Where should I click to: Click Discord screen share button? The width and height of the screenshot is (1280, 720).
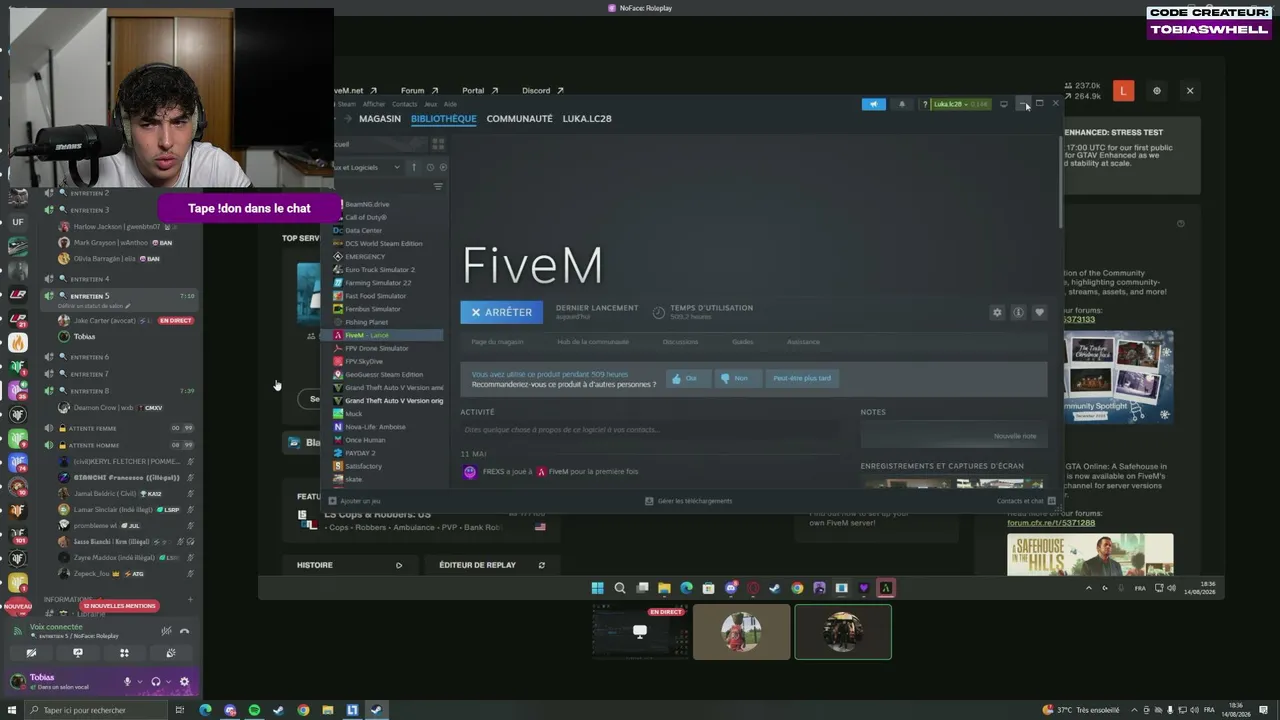click(78, 653)
